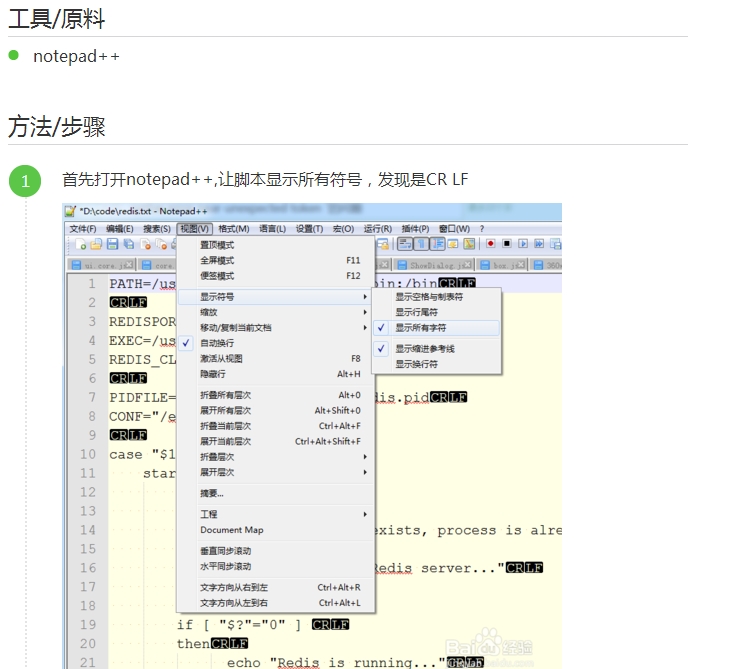
Task: Open the 语言(L) menu
Action: pyautogui.click(x=272, y=229)
